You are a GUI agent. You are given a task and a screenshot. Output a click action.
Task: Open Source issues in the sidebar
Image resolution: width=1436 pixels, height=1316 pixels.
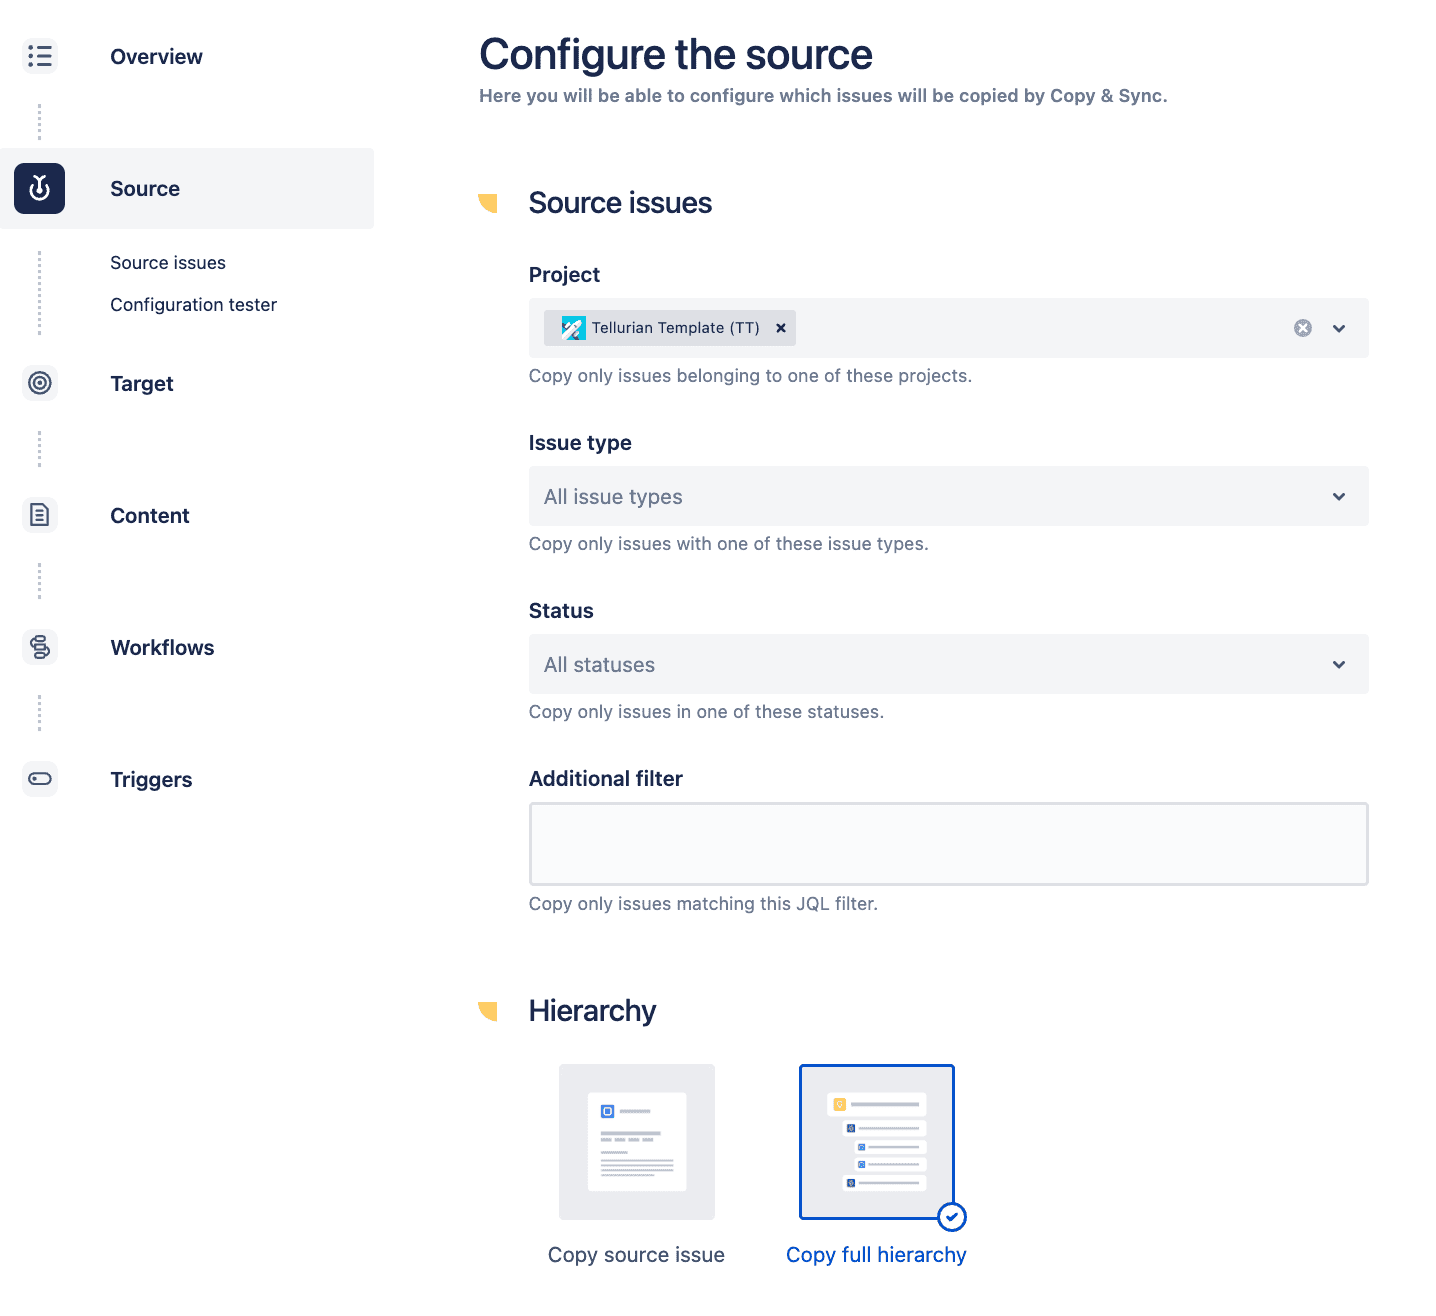point(167,262)
